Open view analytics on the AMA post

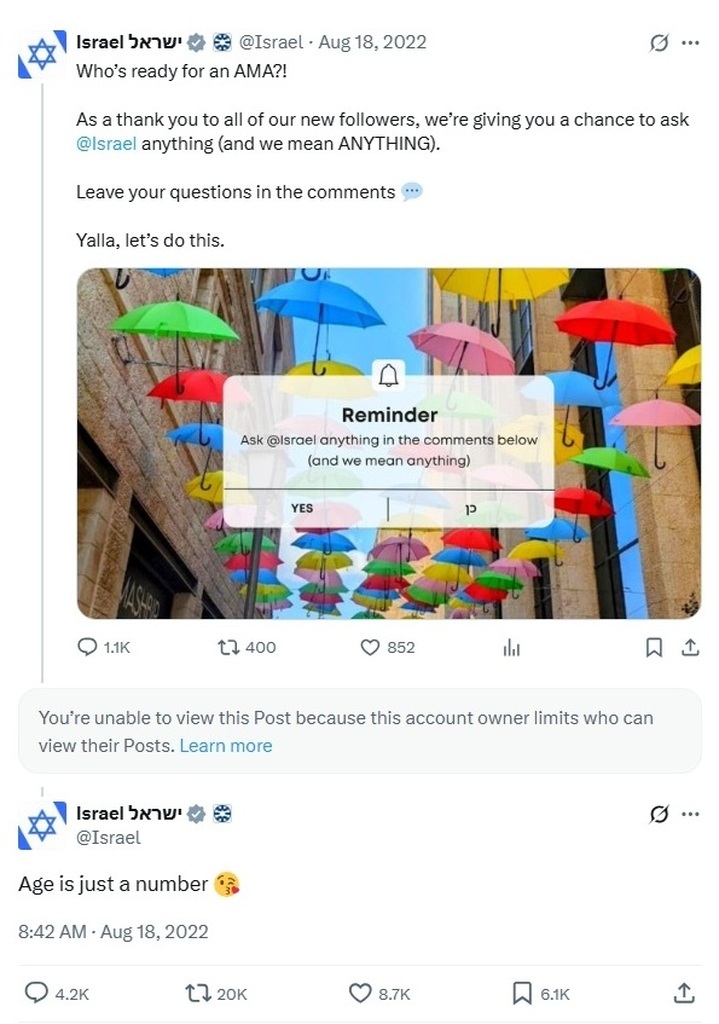click(x=511, y=648)
